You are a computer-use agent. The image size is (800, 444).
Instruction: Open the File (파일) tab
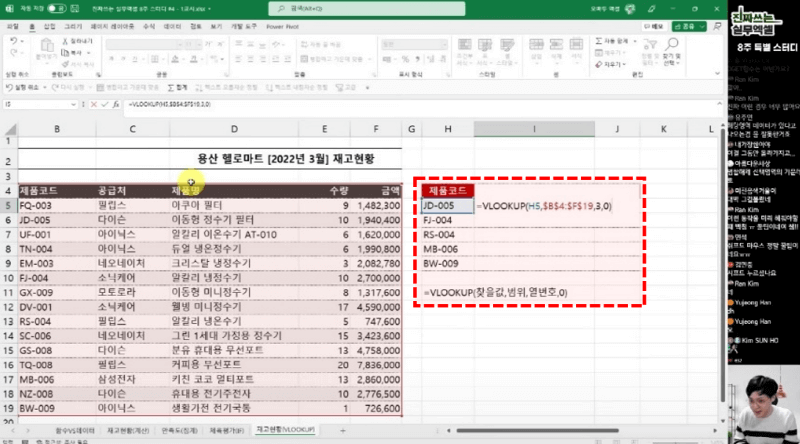pos(13,27)
